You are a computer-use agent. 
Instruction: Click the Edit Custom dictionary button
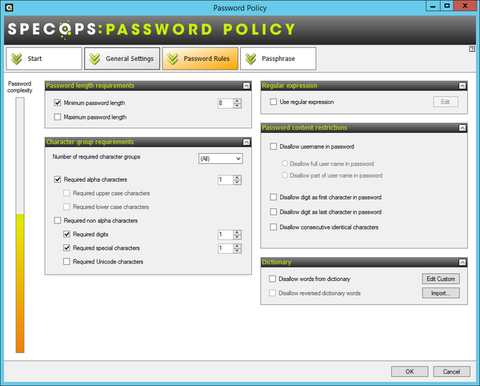(x=441, y=279)
